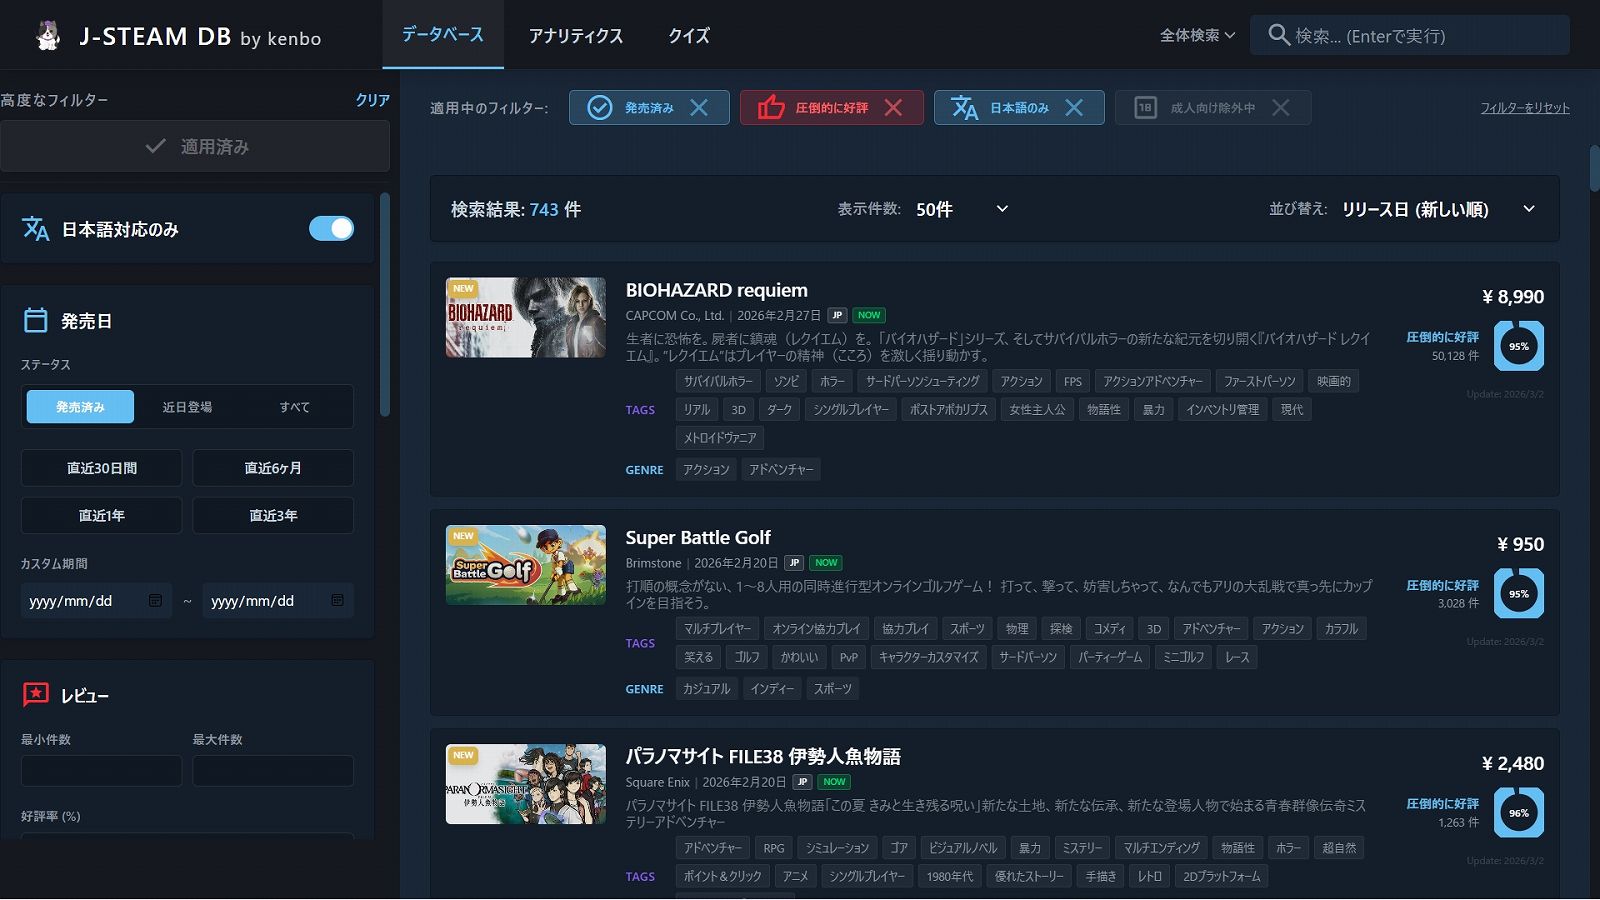Click the J-STEAM DB dog logo icon
The height and width of the screenshot is (900, 1600).
47,35
